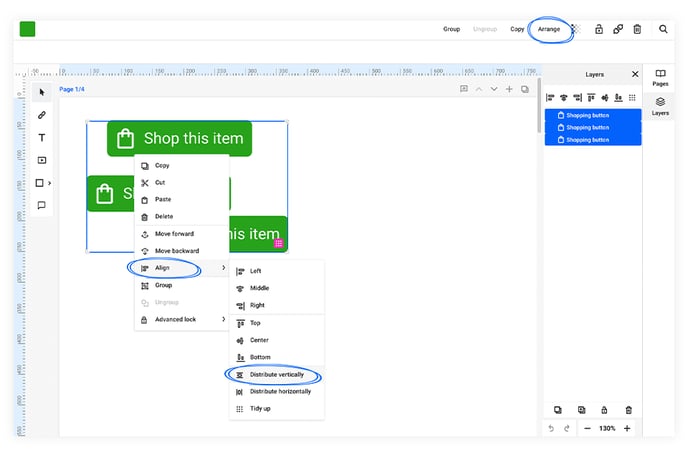Select the media insert tool
This screenshot has height=457, width=688.
pos(42,160)
